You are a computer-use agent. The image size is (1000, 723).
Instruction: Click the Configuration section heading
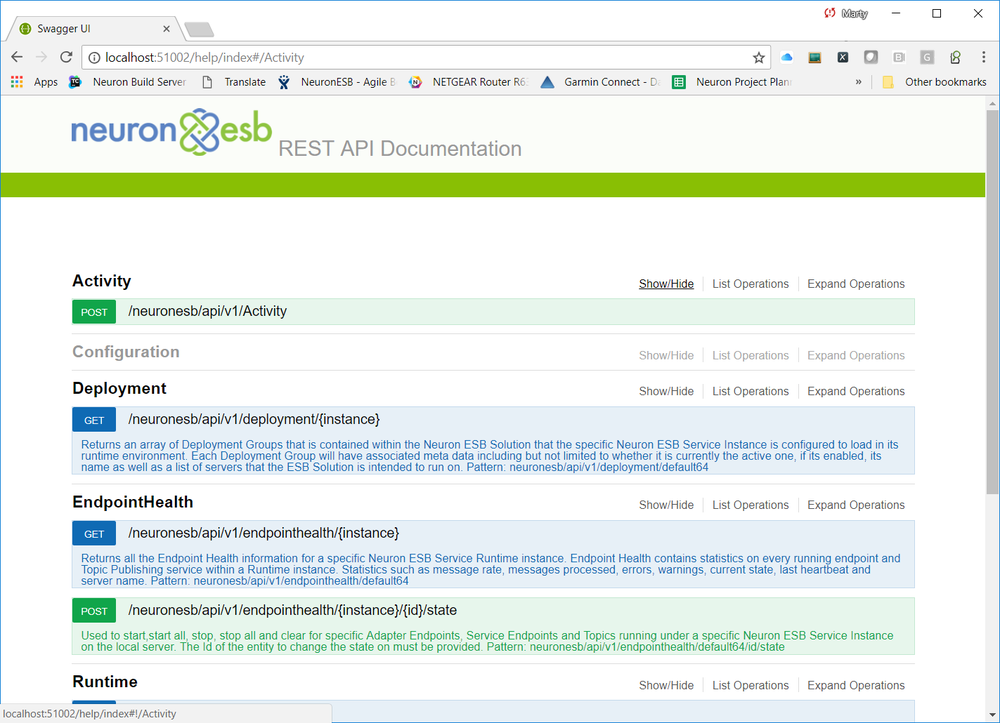coord(126,353)
